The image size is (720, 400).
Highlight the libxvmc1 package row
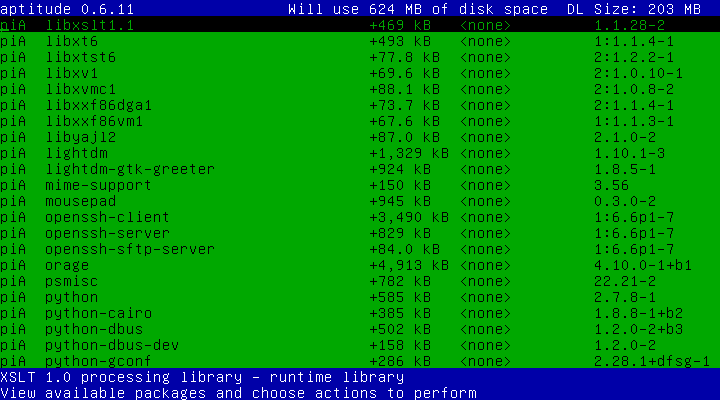point(81,89)
